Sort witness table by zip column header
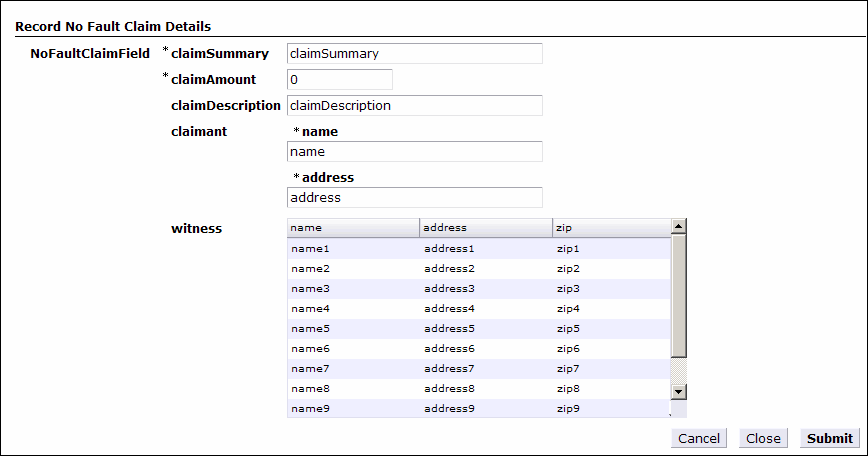 (x=612, y=227)
